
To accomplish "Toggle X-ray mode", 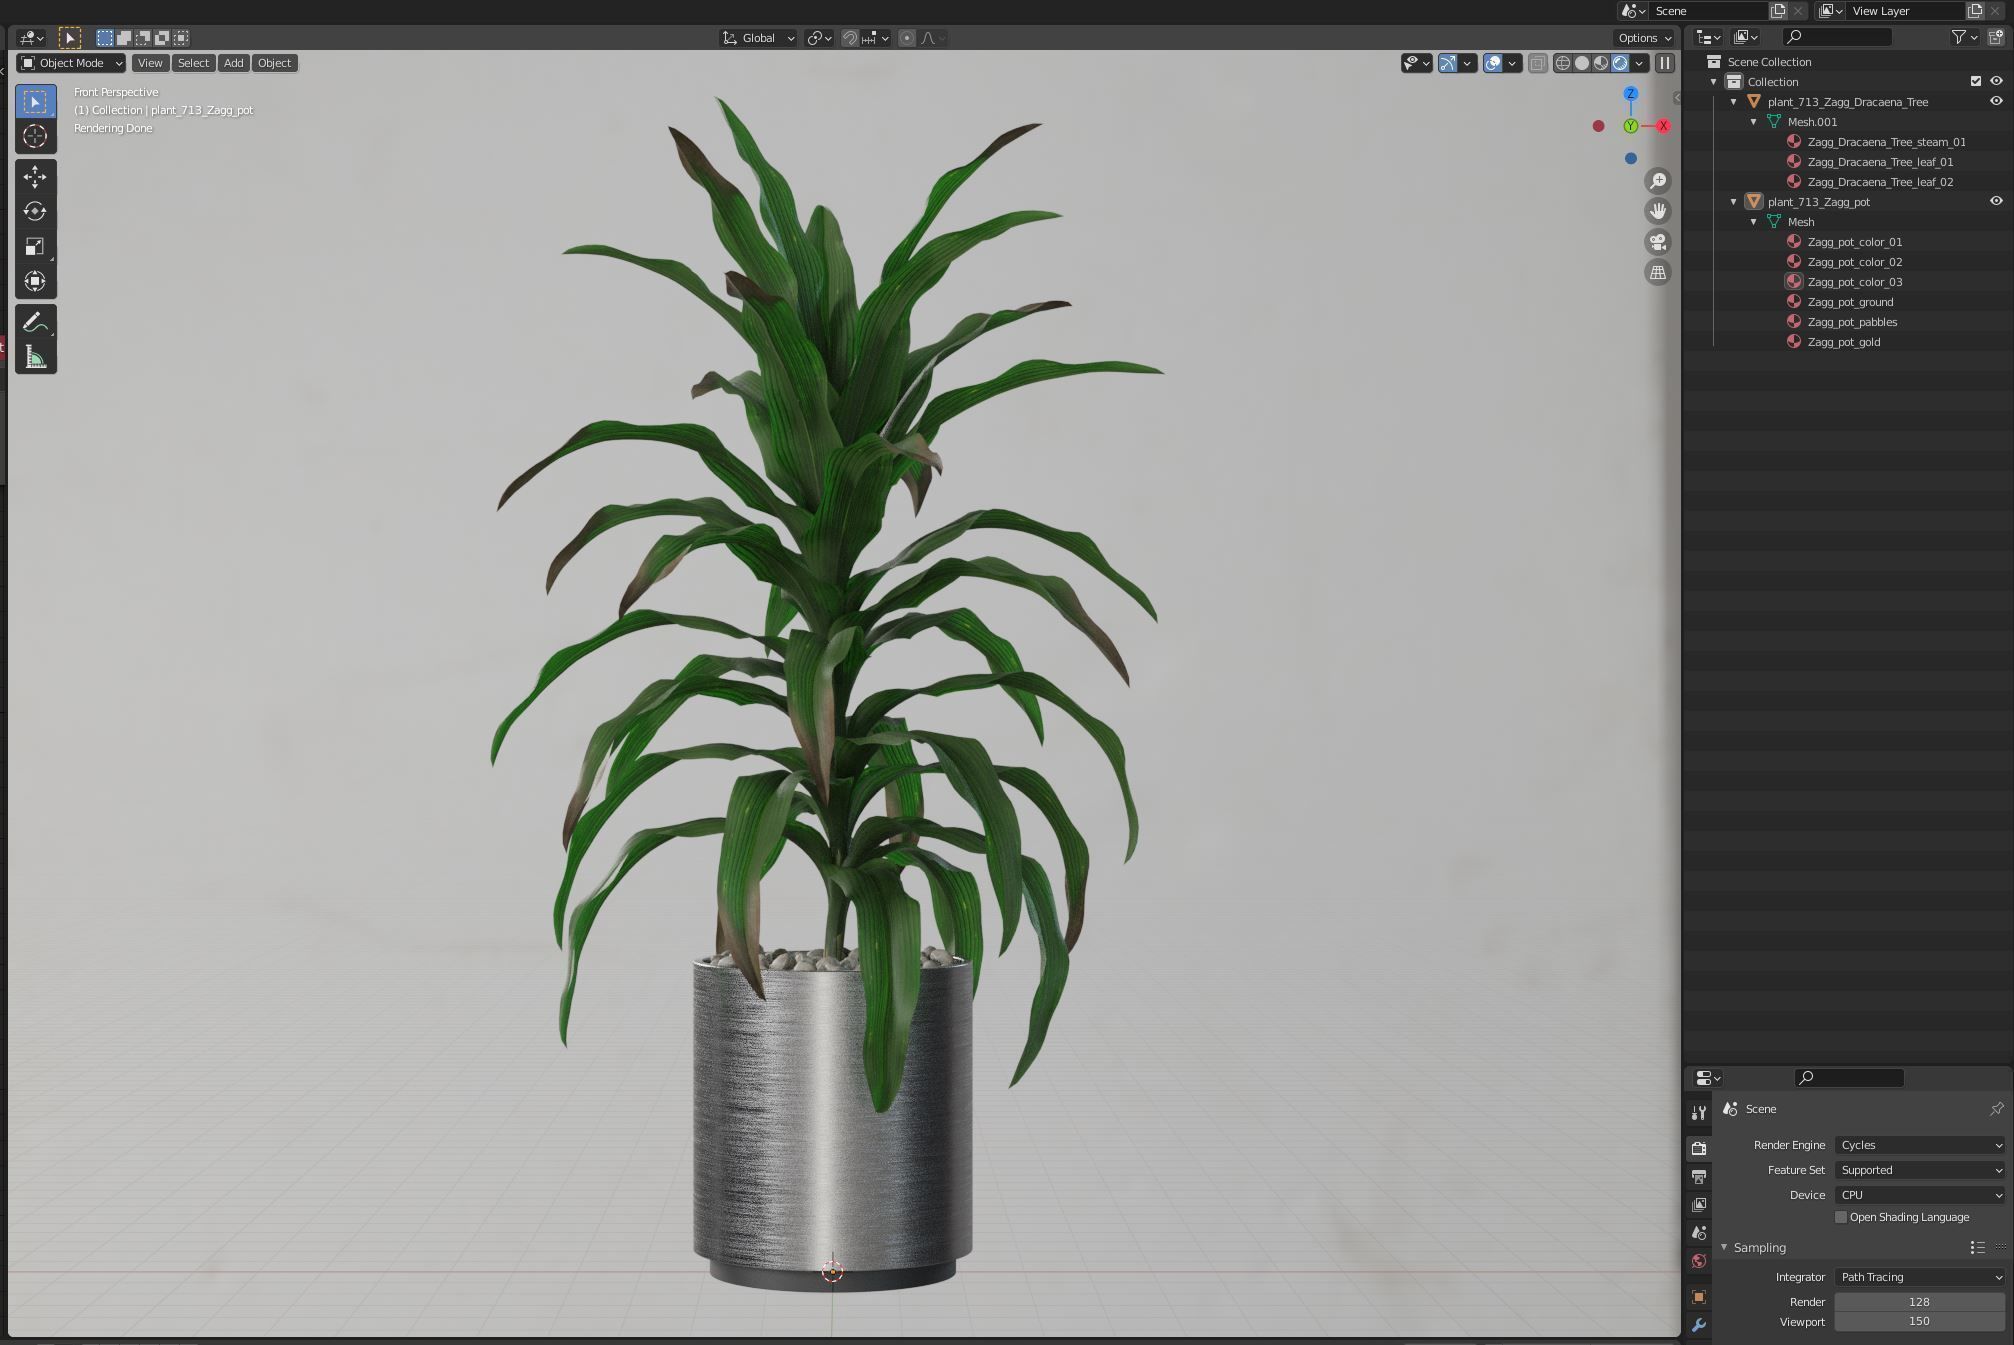I will [1538, 63].
